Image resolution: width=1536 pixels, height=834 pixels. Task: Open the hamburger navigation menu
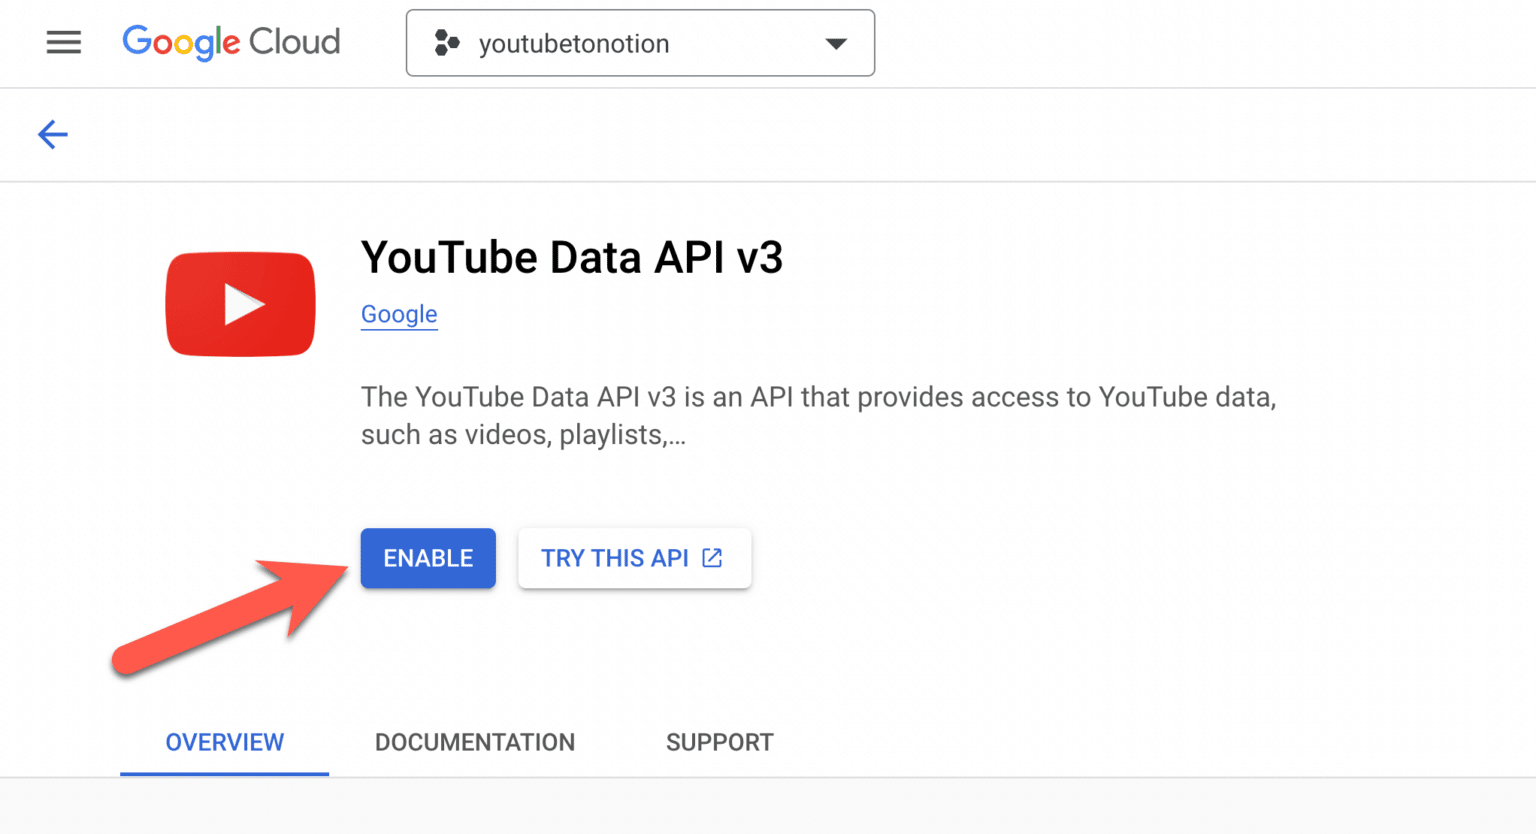click(64, 43)
